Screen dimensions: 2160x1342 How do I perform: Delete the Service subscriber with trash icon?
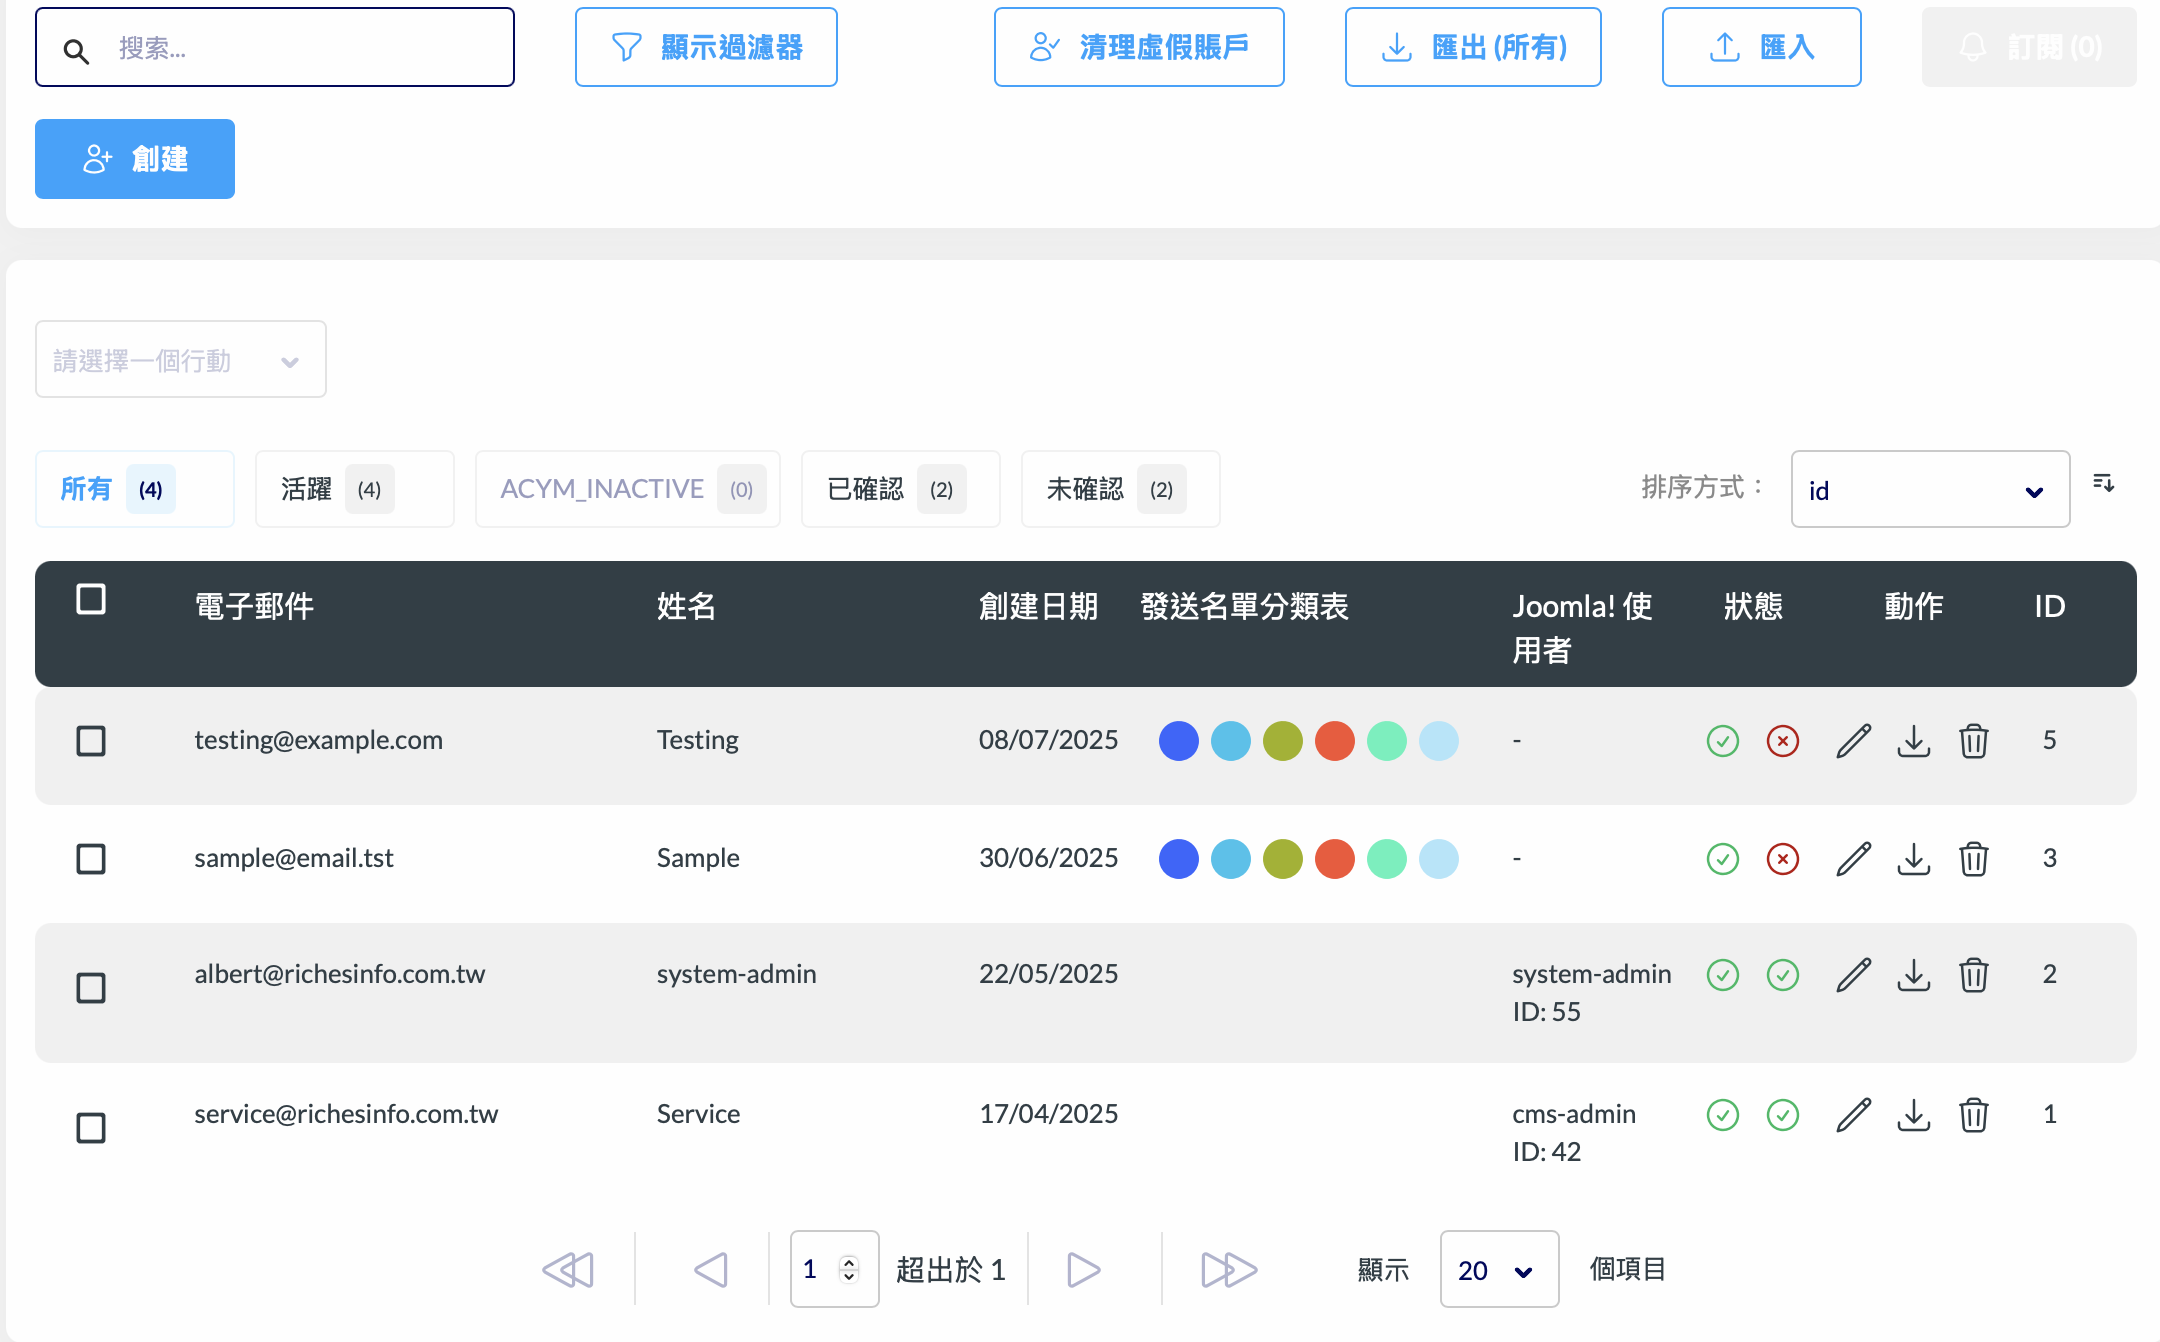(x=1973, y=1115)
